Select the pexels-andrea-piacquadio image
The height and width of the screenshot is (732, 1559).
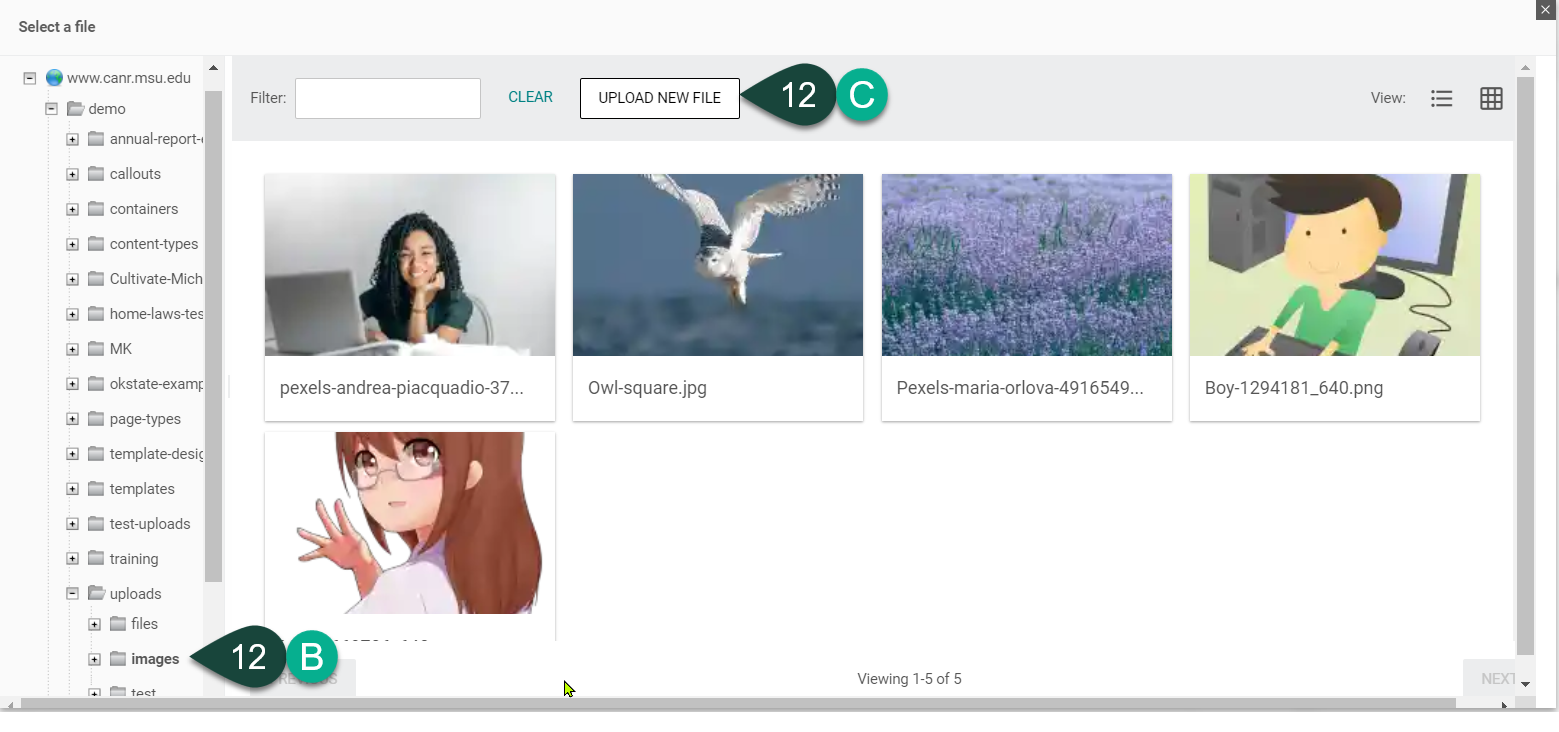click(409, 265)
